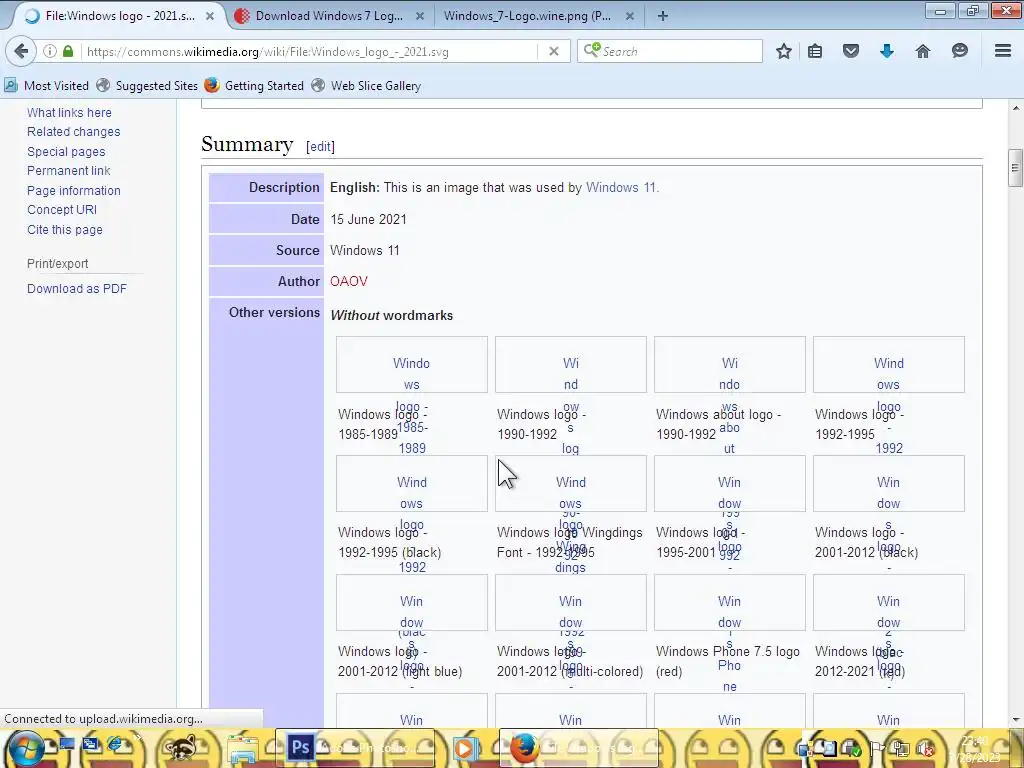Open Windows logo Wingdings Font thumbnail
This screenshot has height=768, width=1024.
point(571,483)
